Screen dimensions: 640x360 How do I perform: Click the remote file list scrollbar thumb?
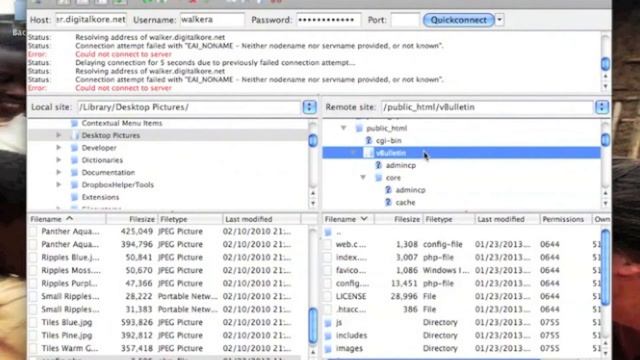tap(605, 267)
